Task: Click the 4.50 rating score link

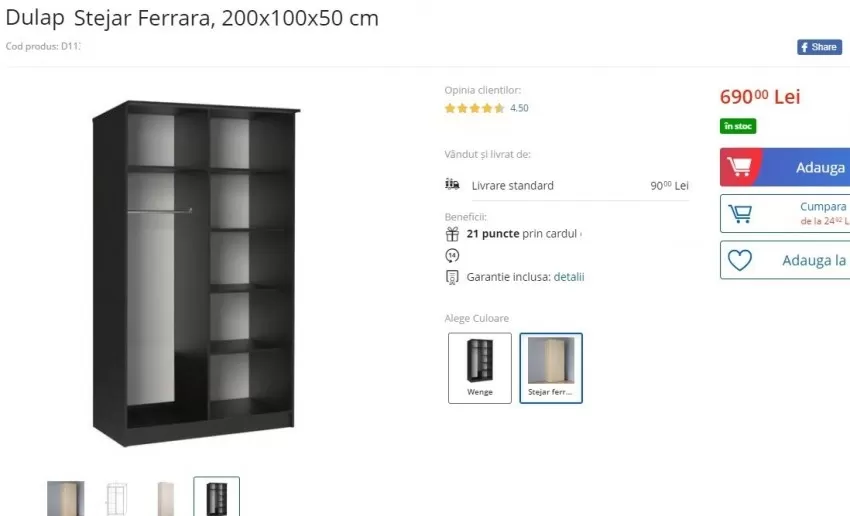Action: (519, 108)
